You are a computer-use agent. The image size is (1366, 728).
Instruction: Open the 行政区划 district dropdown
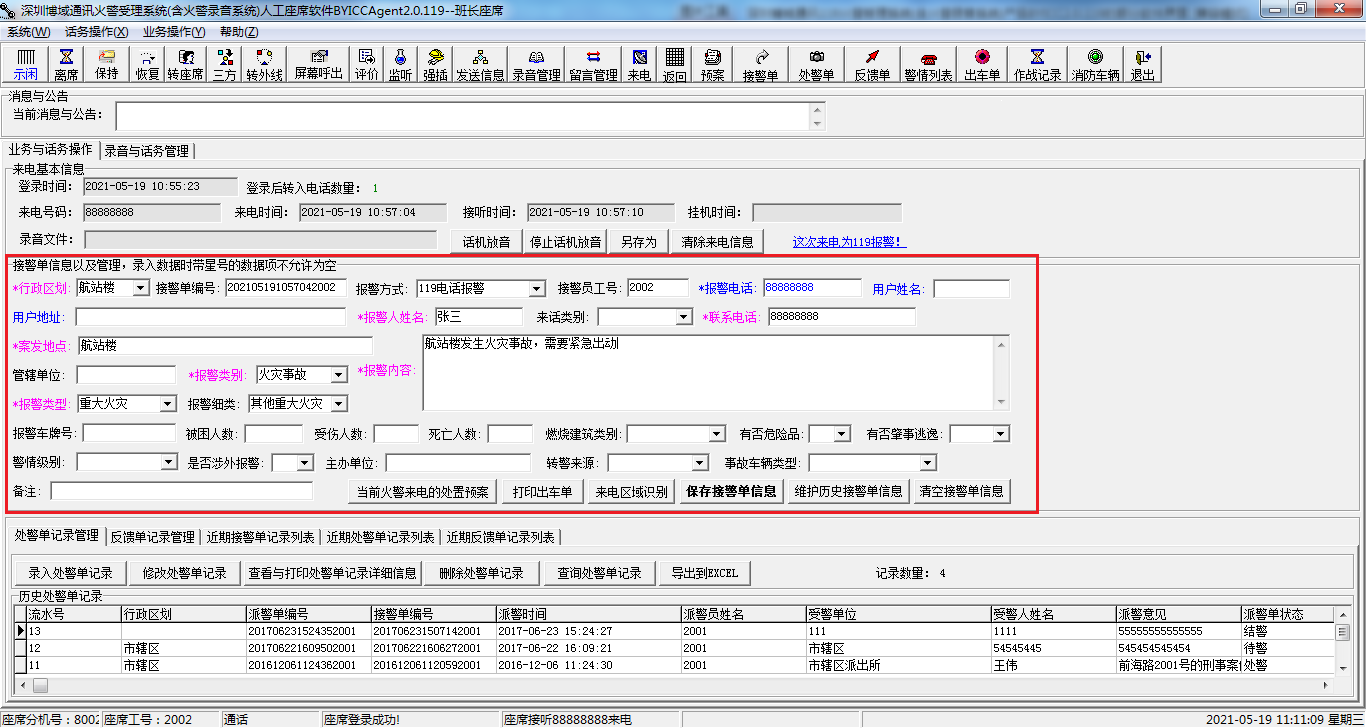[140, 288]
